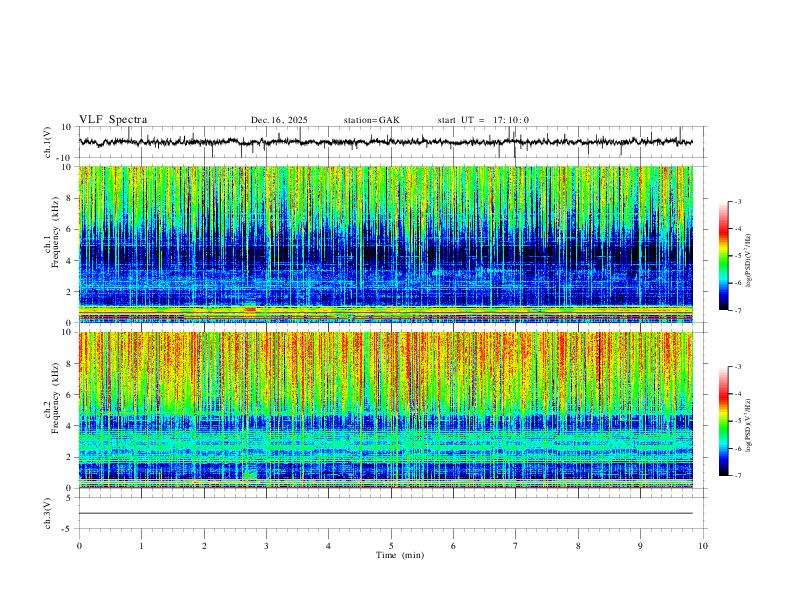Click the ch.1 voltage waveform trace
Screen dimensions: 792x612
tap(385, 142)
